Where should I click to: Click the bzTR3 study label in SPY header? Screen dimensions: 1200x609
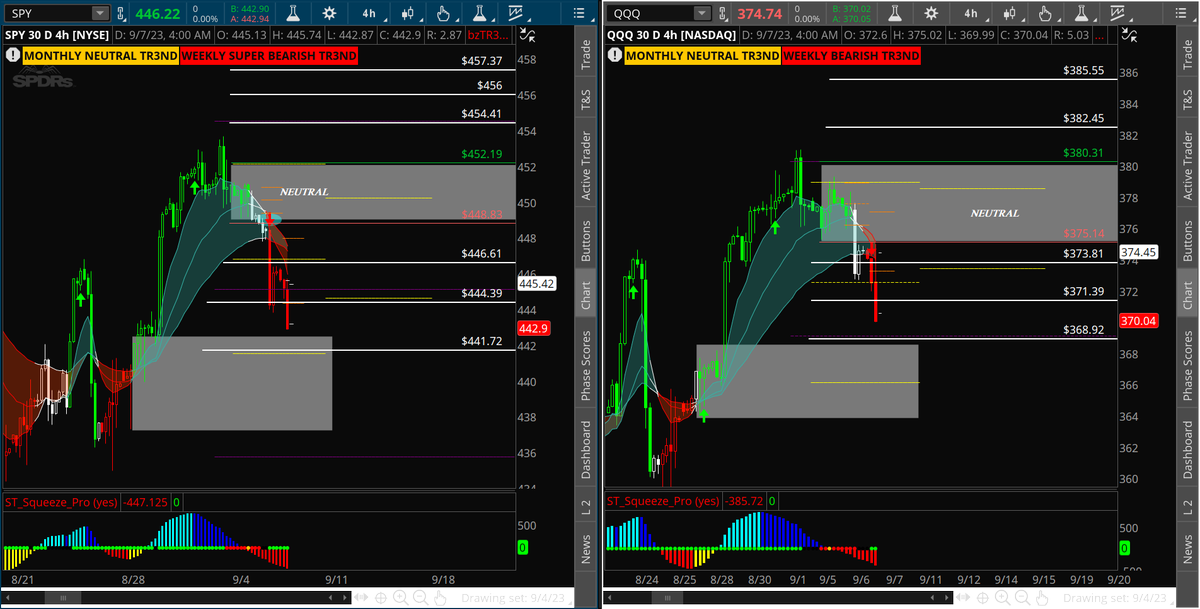[487, 34]
